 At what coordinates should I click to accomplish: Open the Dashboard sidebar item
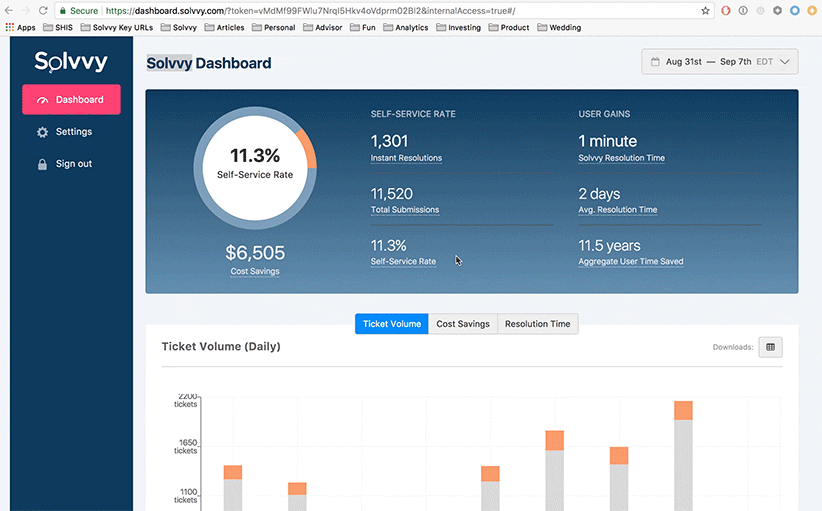coord(71,100)
